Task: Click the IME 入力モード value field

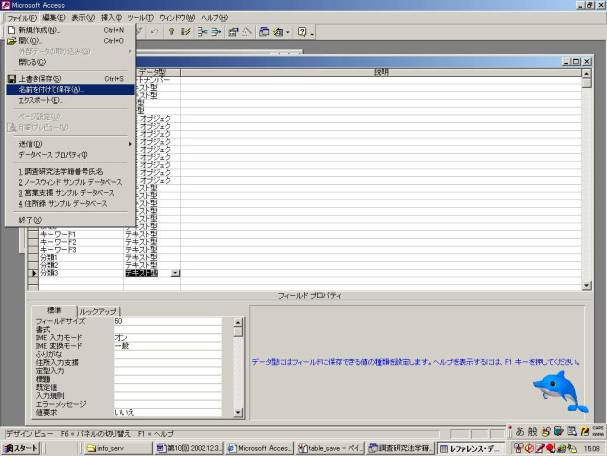Action: point(168,338)
